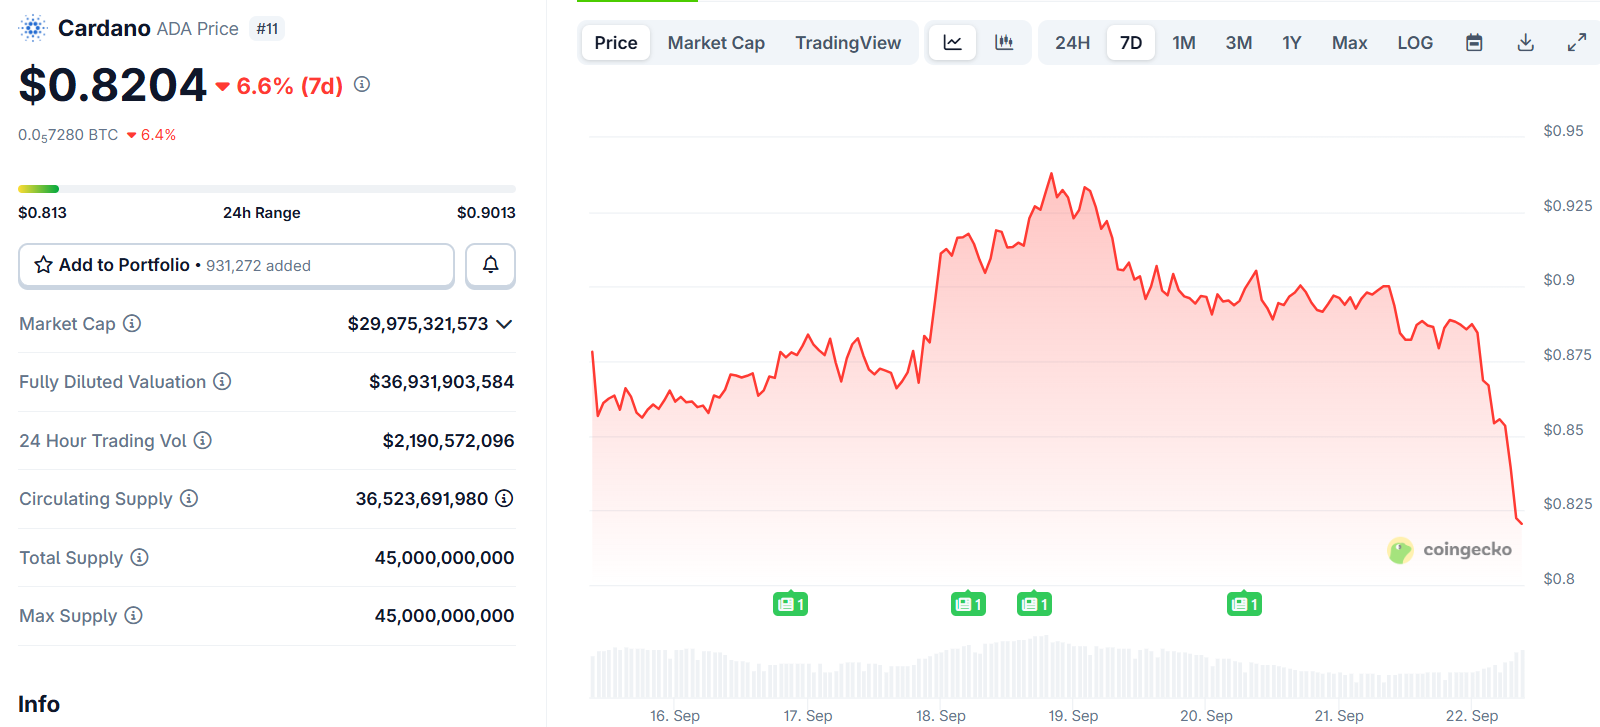Click the 19. Sep axis label
1600x727 pixels.
coord(1073,716)
